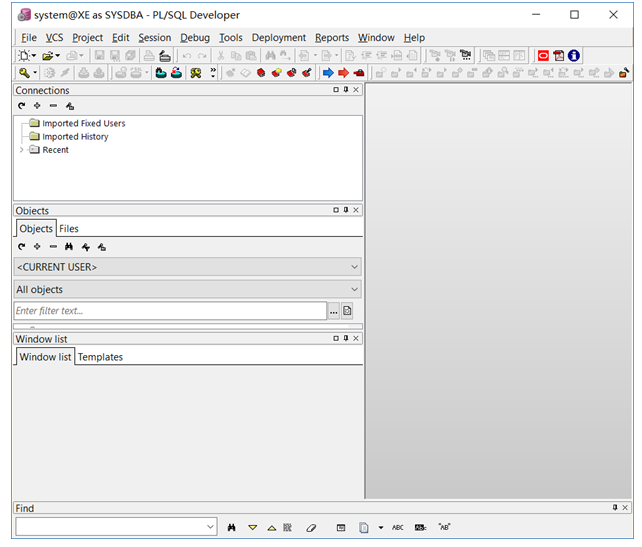
Task: Click the red cube with yellow light icon
Action: point(276,73)
